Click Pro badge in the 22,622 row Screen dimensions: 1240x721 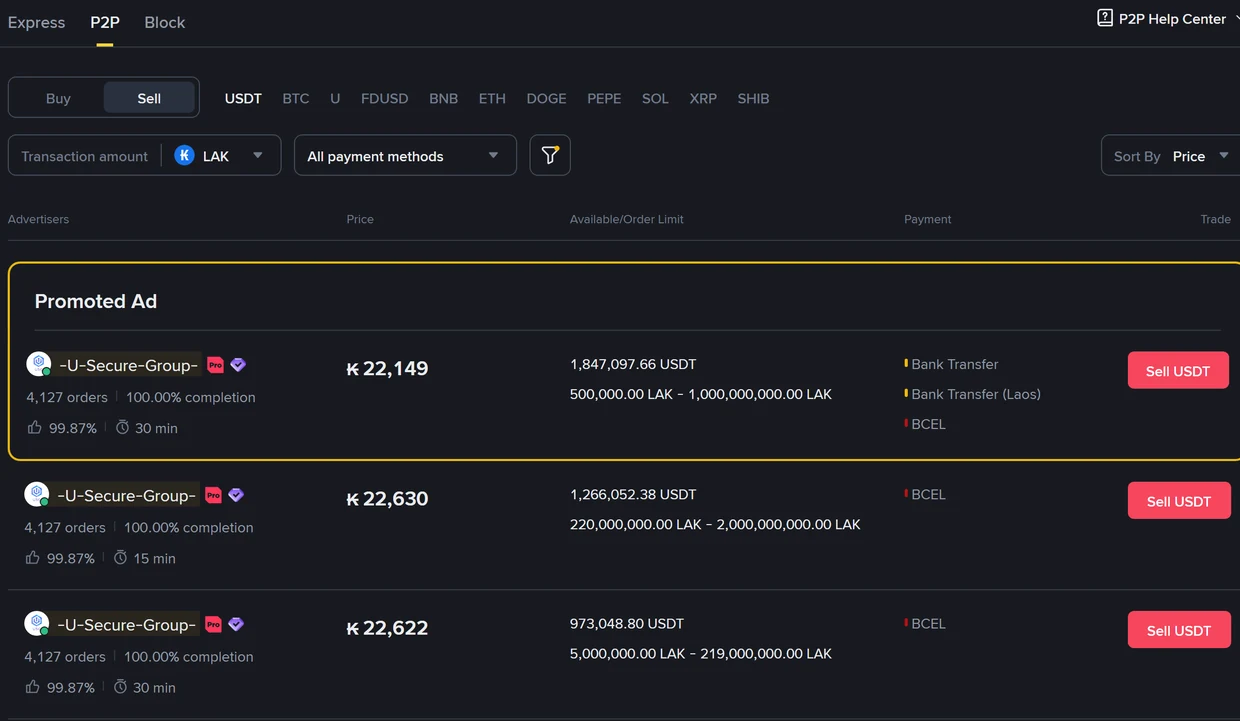(x=213, y=624)
